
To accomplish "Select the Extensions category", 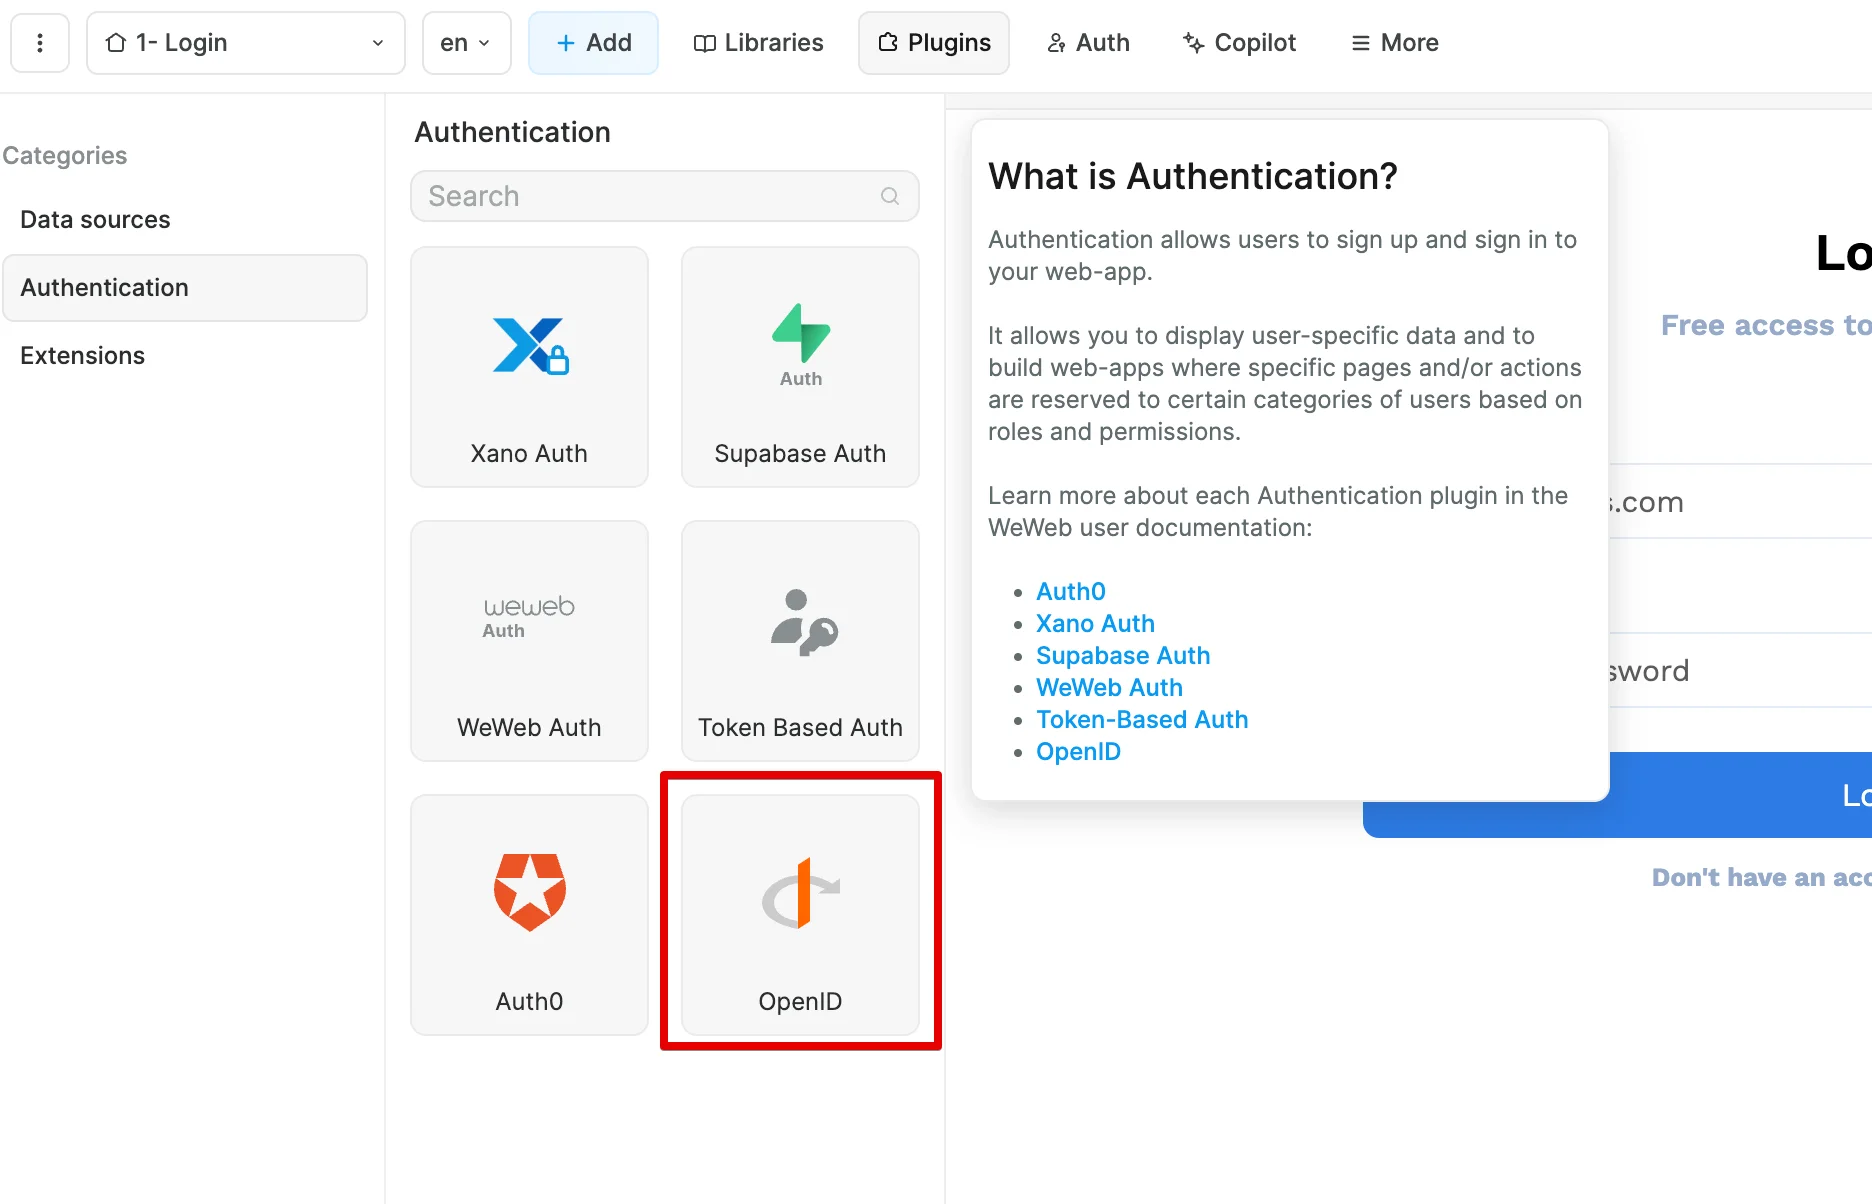I will 82,355.
